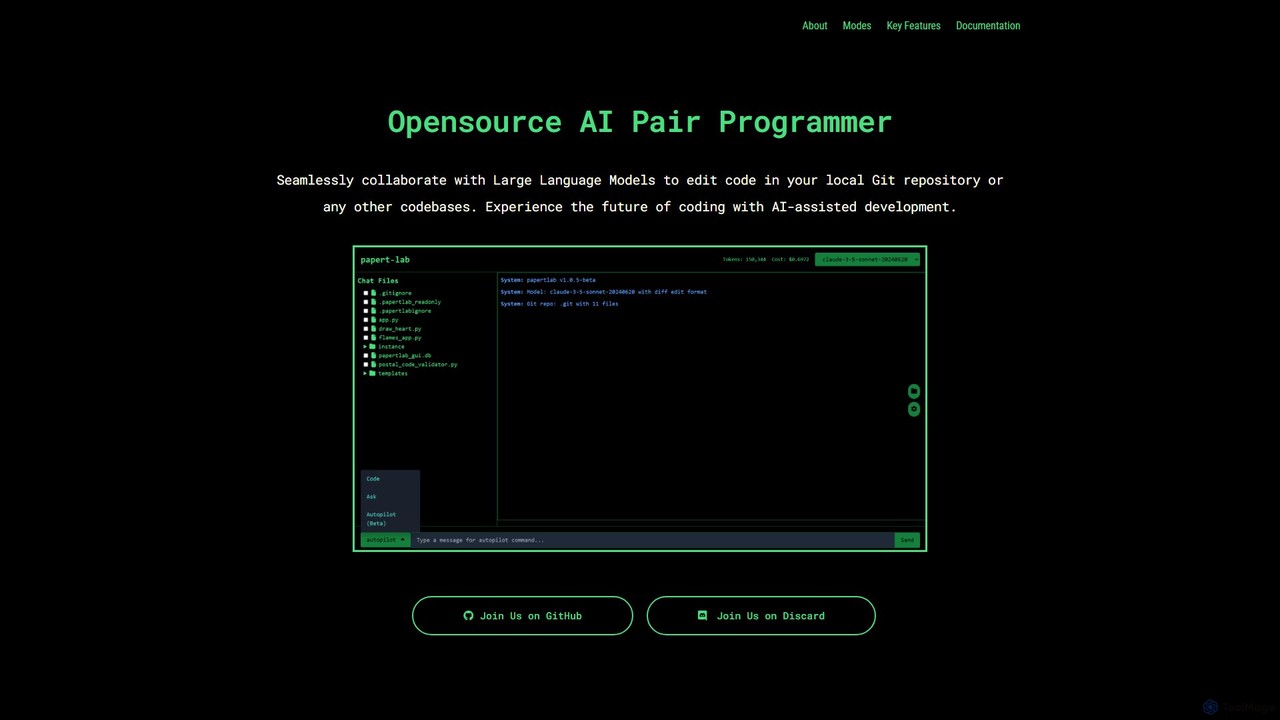Click the Send button
Viewport: 1280px width, 720px height.
pyautogui.click(x=907, y=540)
